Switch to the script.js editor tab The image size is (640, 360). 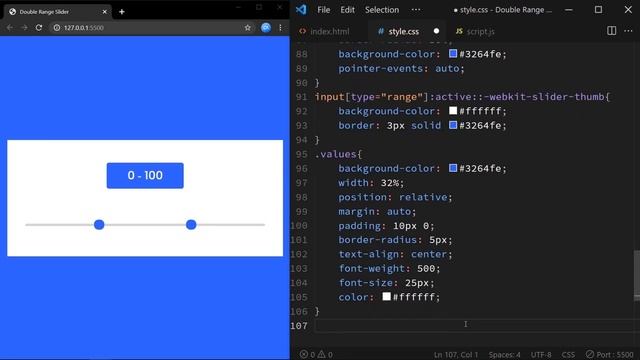pos(475,31)
